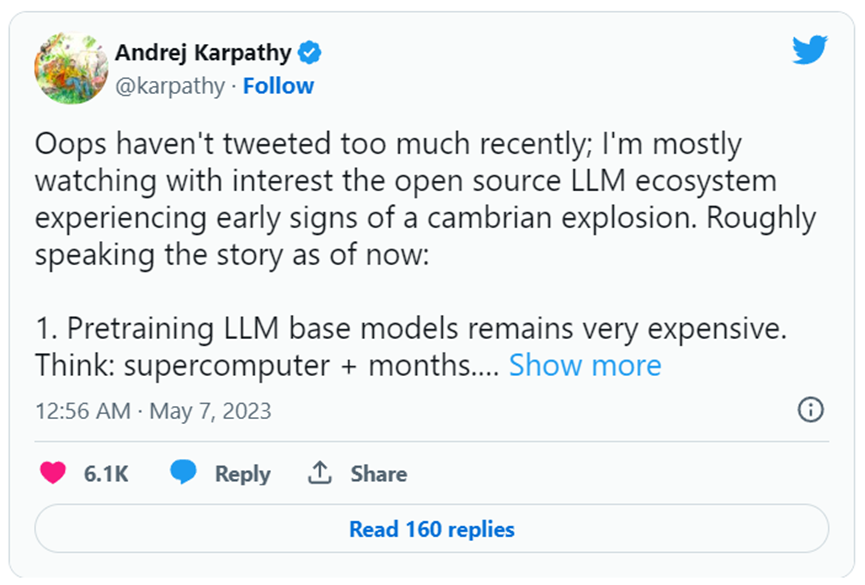The height and width of the screenshot is (585, 865).
Task: Click the 6.1K likes count
Action: [106, 474]
